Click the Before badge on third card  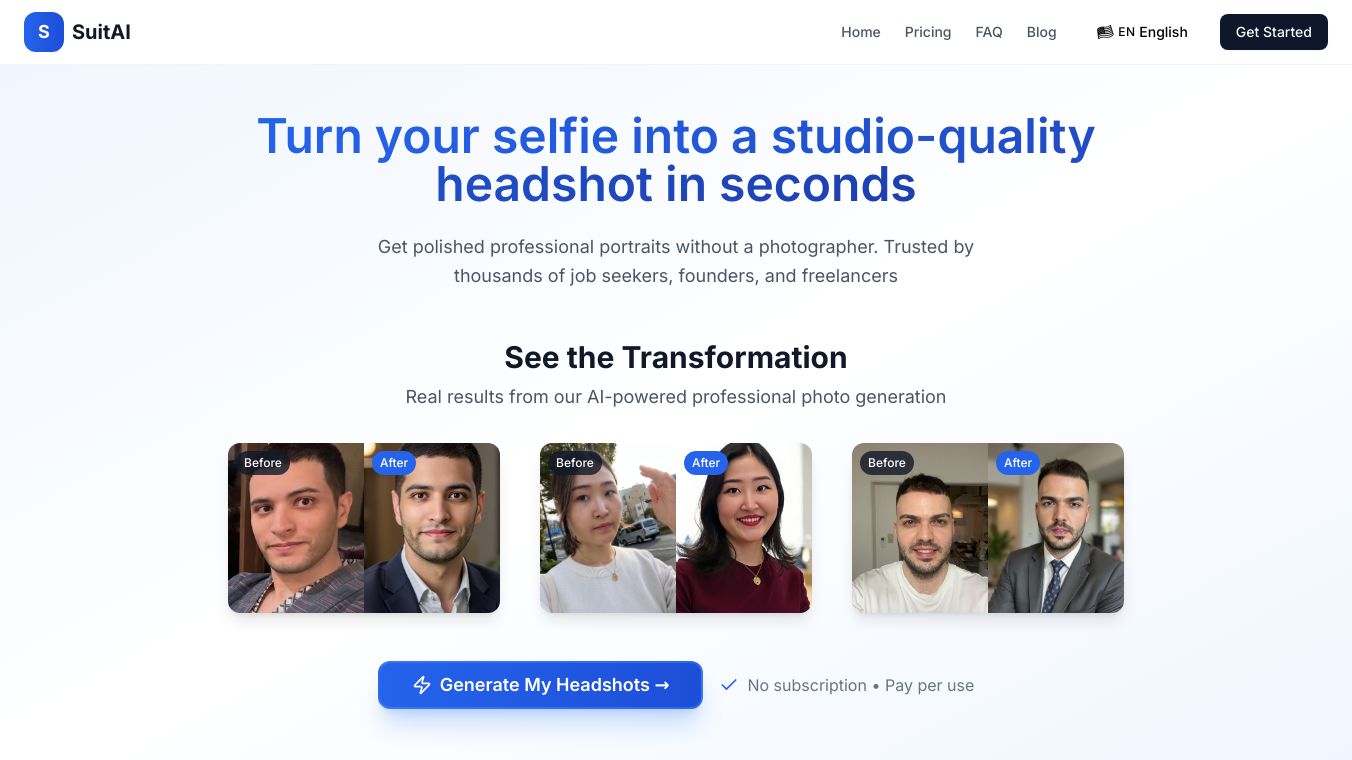[x=887, y=463]
